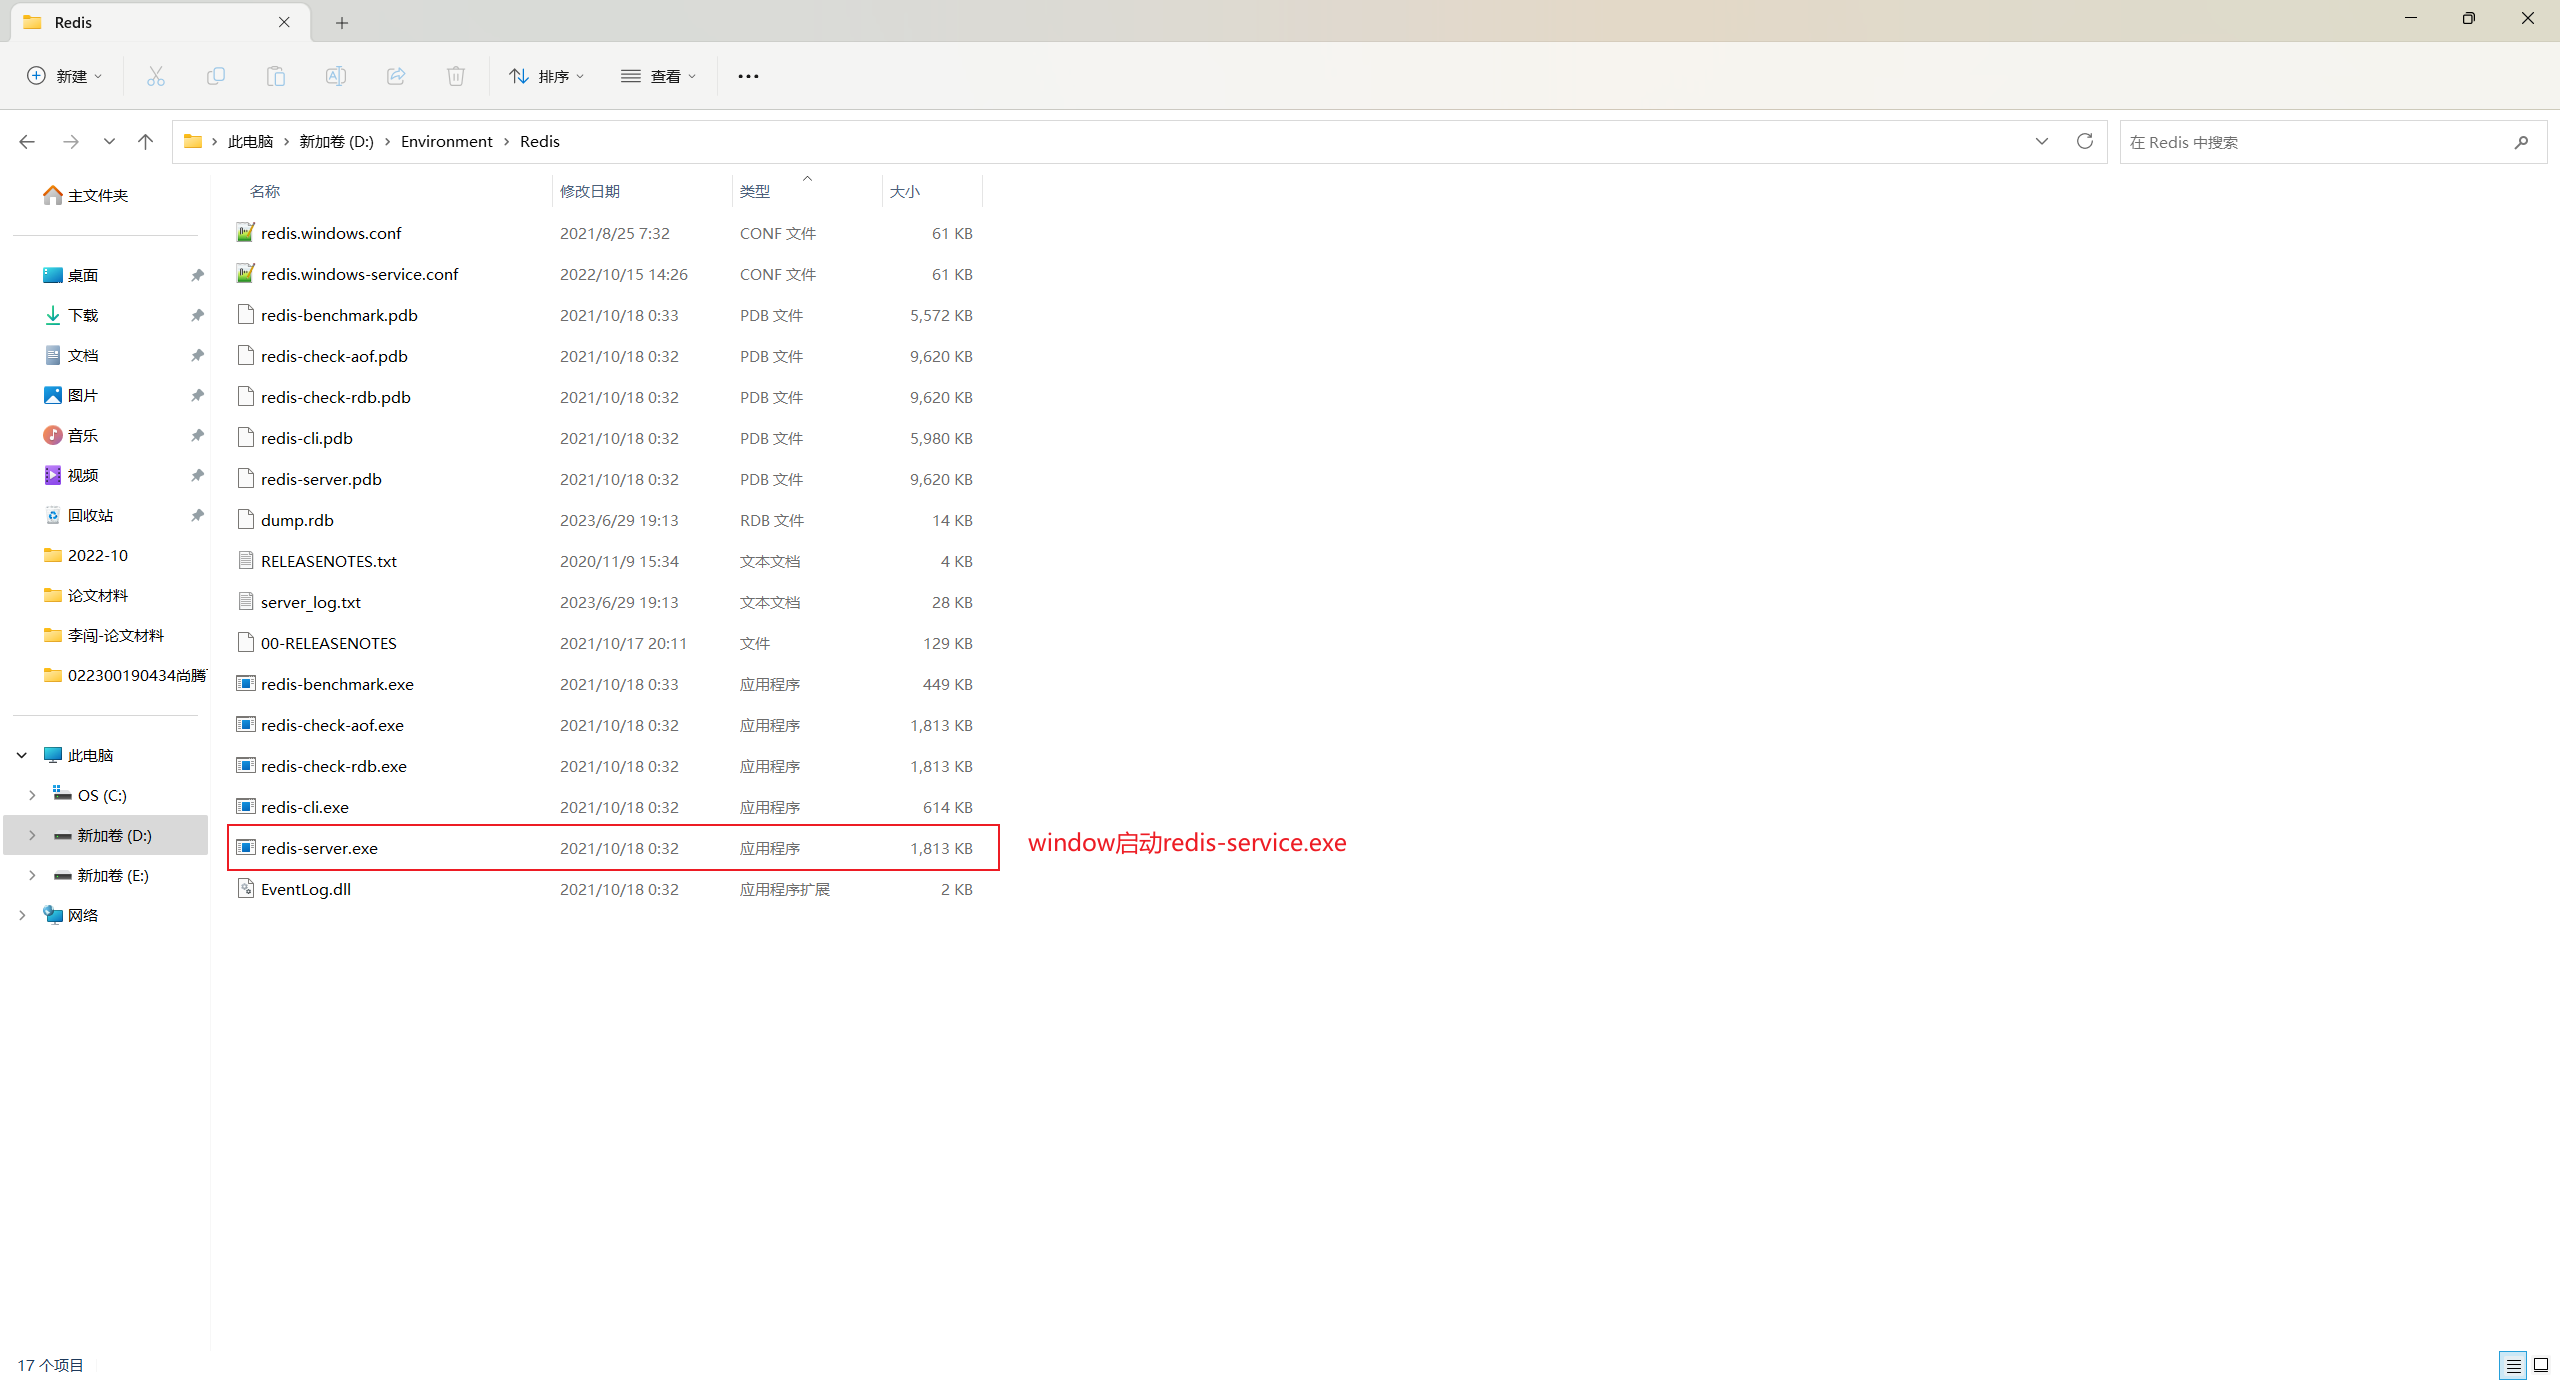Sort files by 修改日期 column header
Image resolution: width=2560 pixels, height=1380 pixels.
[590, 191]
